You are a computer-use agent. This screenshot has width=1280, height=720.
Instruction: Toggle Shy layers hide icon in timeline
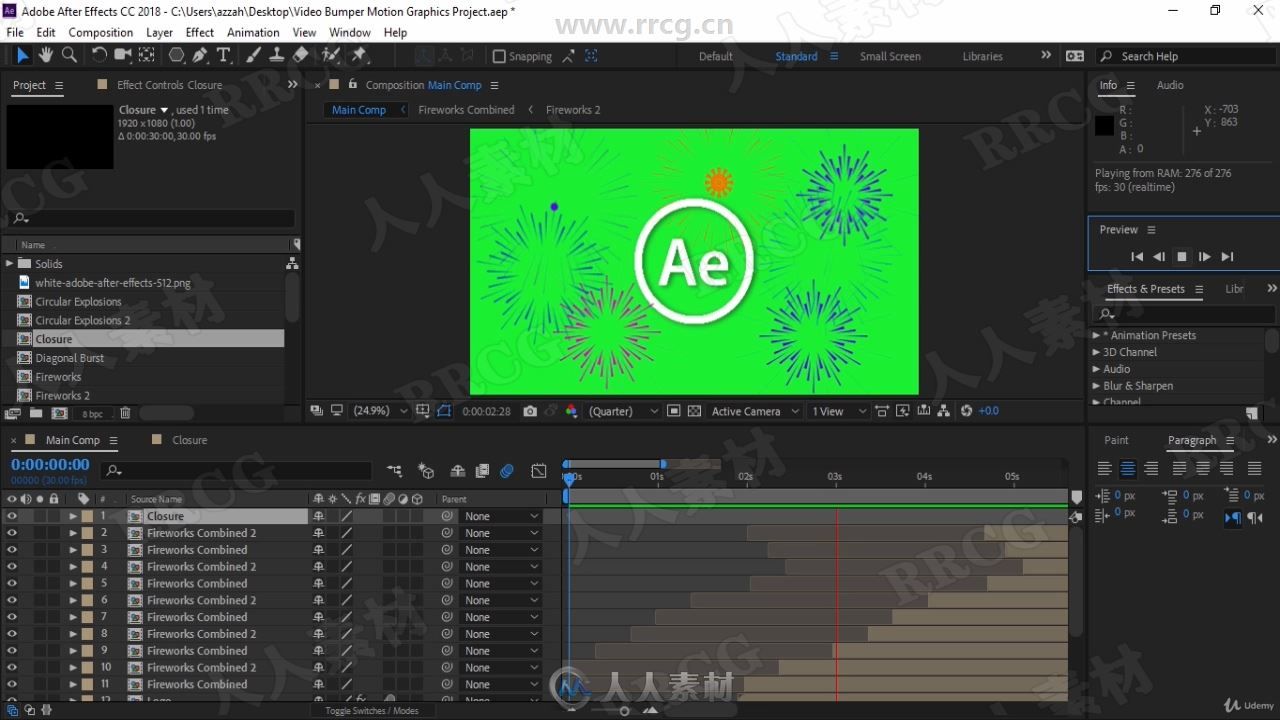(458, 470)
